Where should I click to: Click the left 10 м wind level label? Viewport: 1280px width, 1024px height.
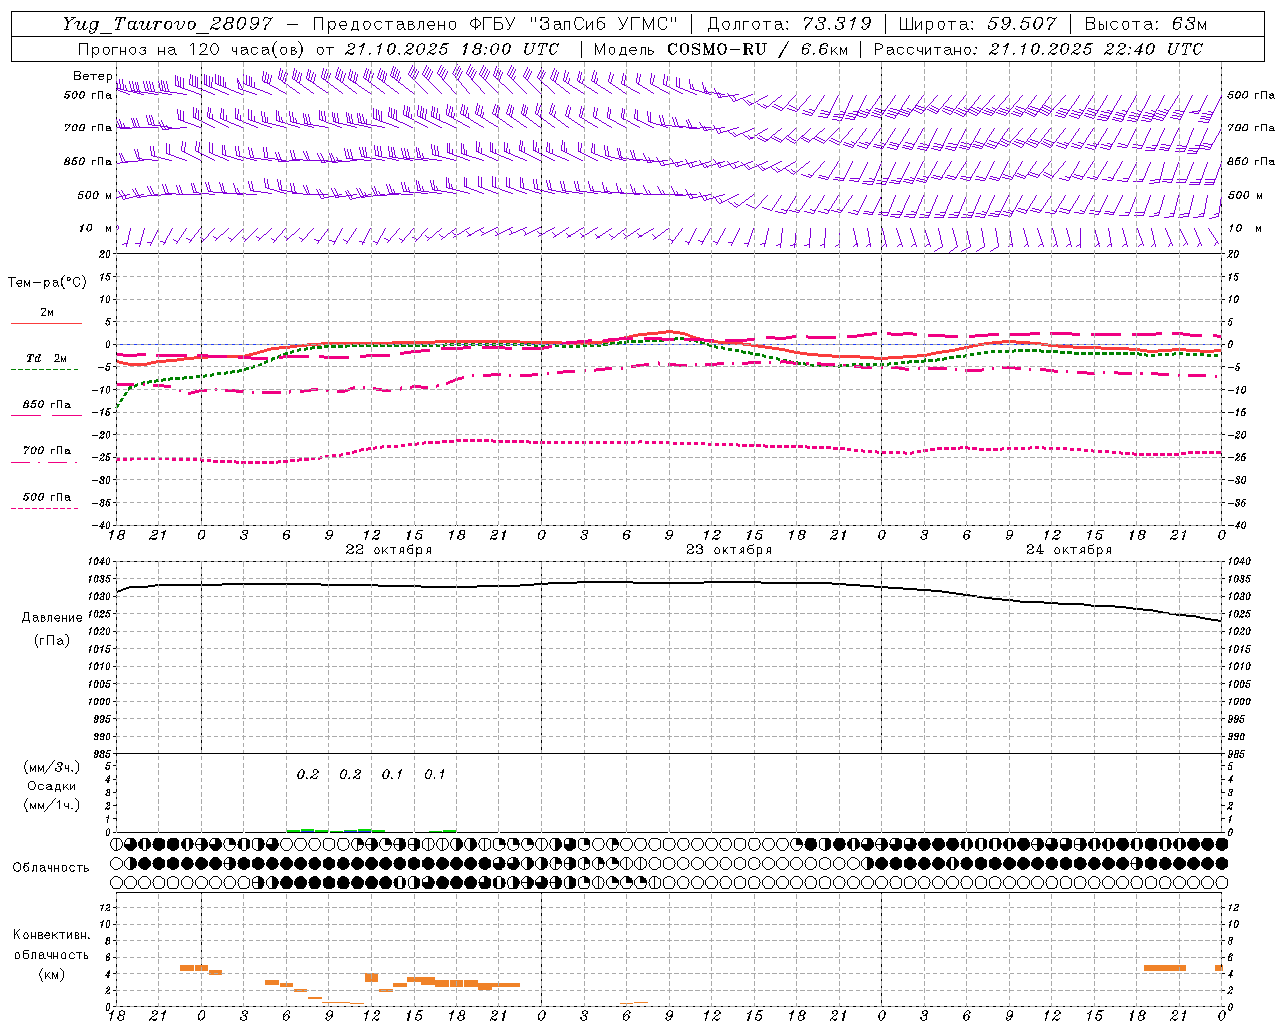pyautogui.click(x=96, y=229)
